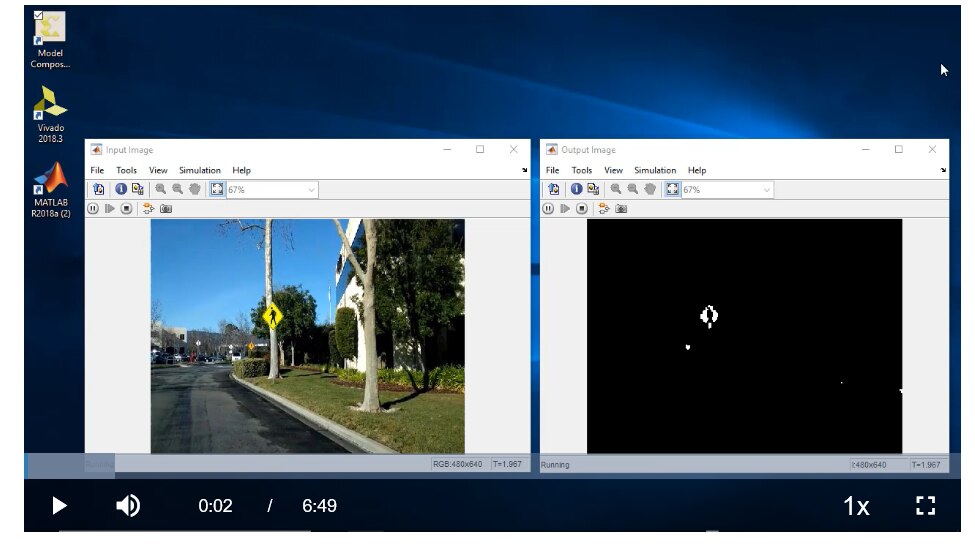Open File menu in Output Image window
Screen dimensions: 975x557
[552, 170]
